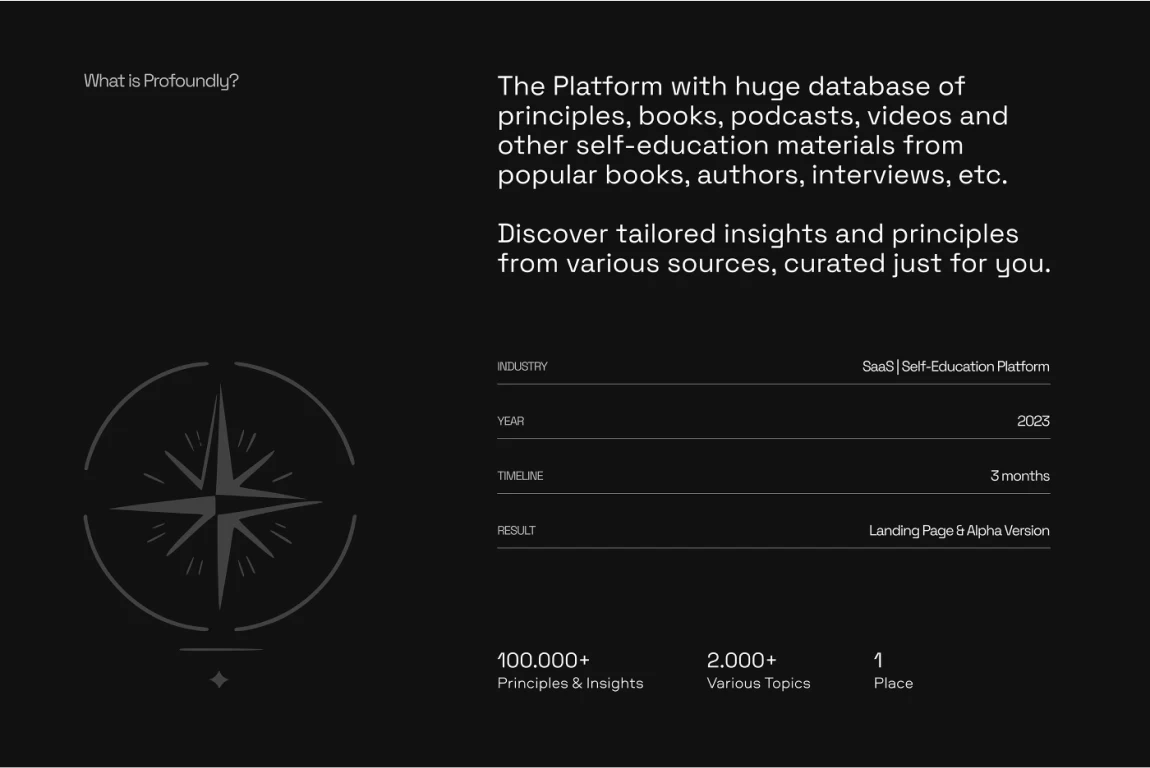This screenshot has height=768, width=1150.
Task: Open "Landing Page & Alpha Version" result text
Action: [959, 531]
